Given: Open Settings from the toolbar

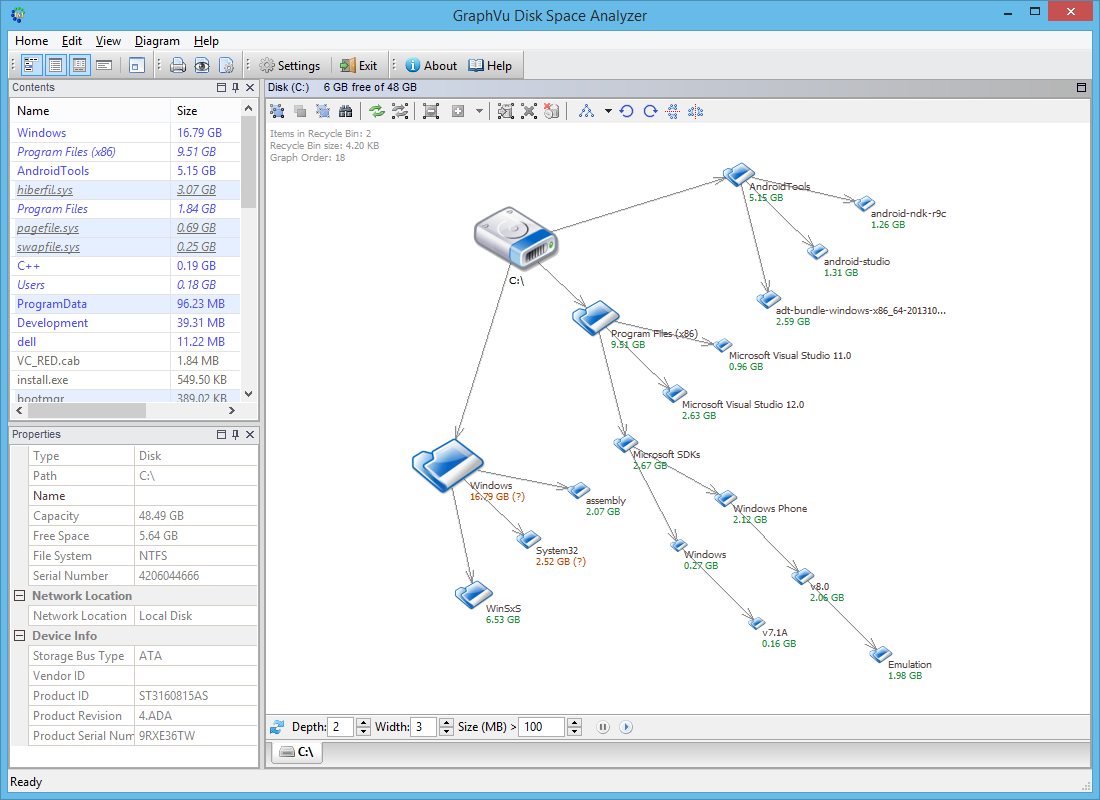Looking at the screenshot, I should click(x=290, y=66).
